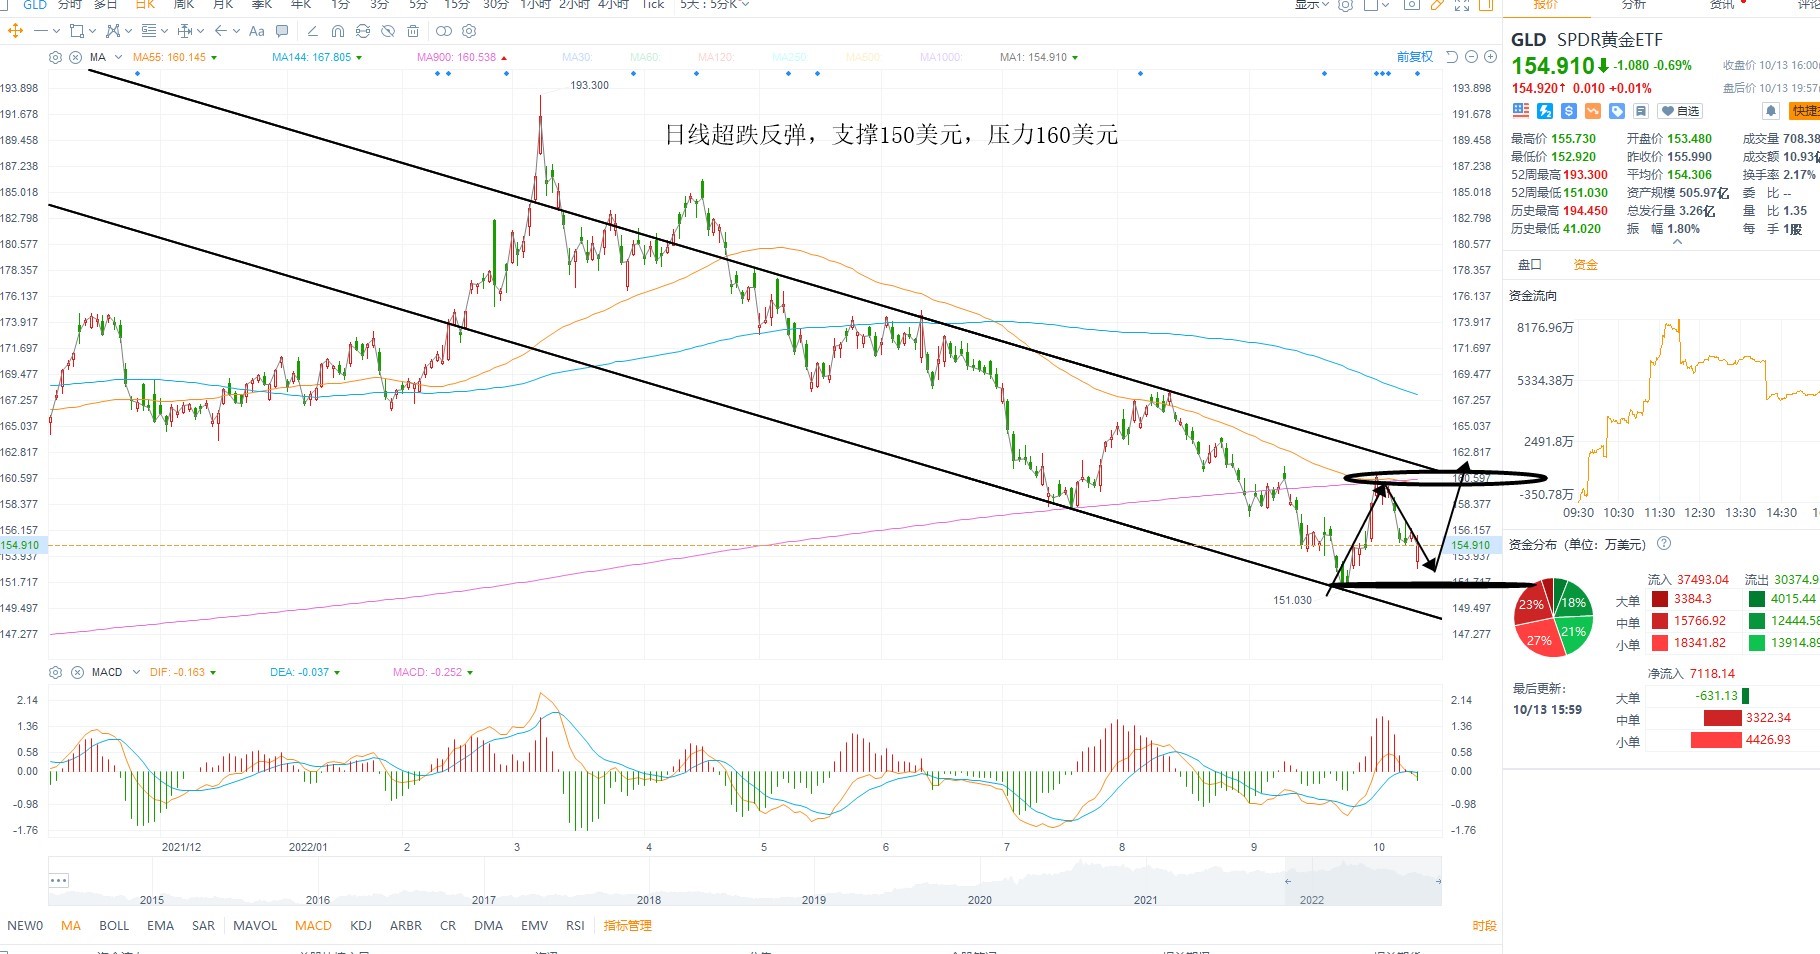Expand chart to fullscreen

pyautogui.click(x=1462, y=4)
